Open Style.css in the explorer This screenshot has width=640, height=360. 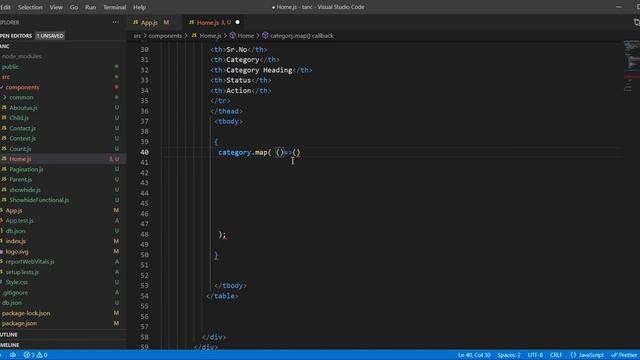tap(17, 282)
